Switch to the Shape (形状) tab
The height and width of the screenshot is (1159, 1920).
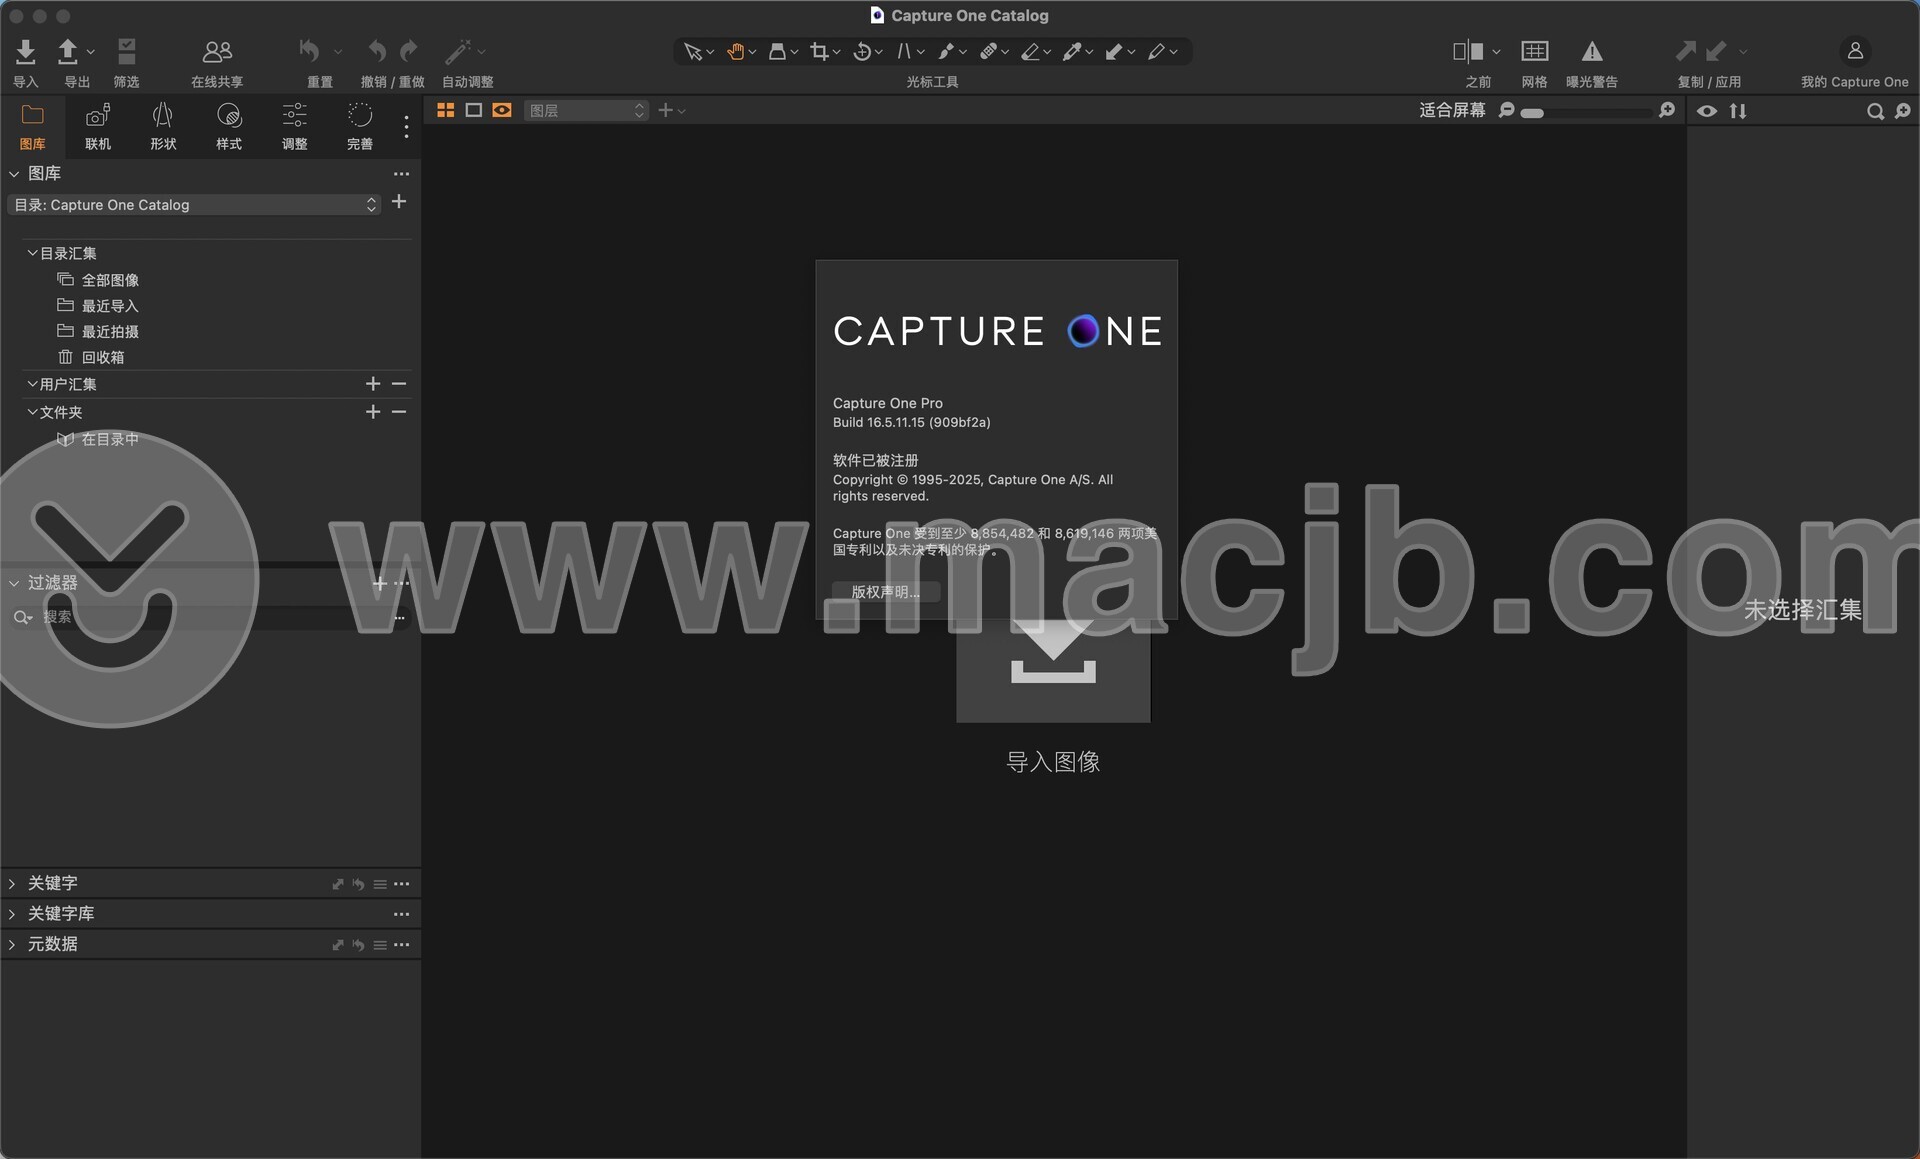[163, 126]
